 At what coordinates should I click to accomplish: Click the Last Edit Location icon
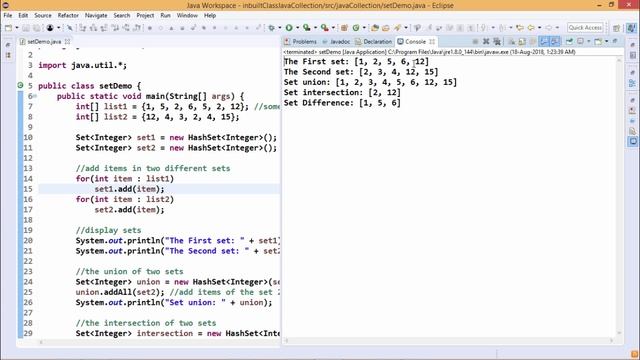(520, 28)
